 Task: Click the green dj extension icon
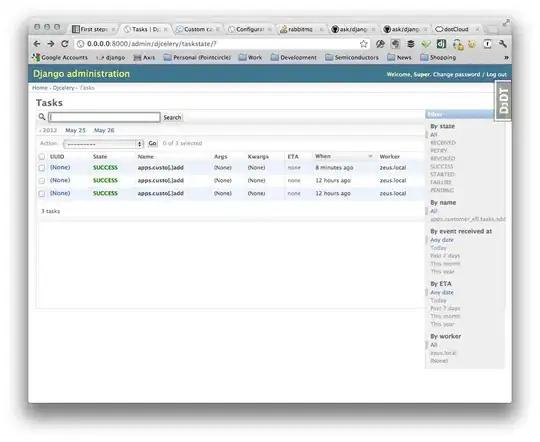click(441, 44)
